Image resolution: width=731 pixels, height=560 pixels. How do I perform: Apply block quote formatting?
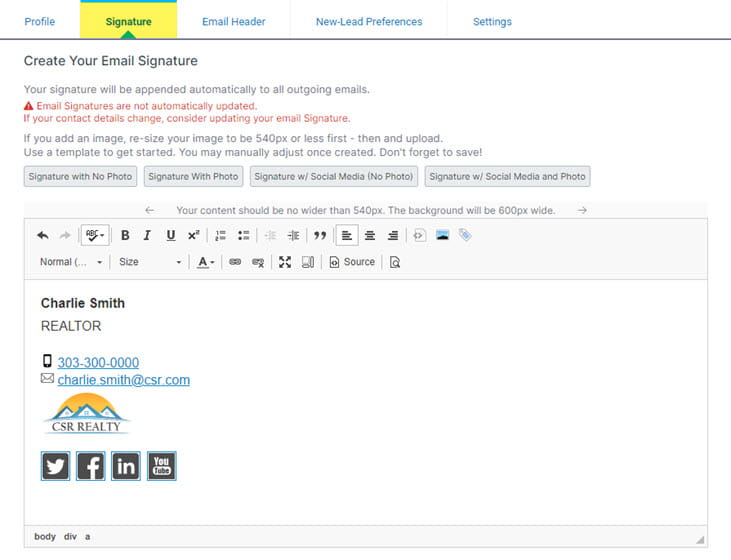coord(320,236)
